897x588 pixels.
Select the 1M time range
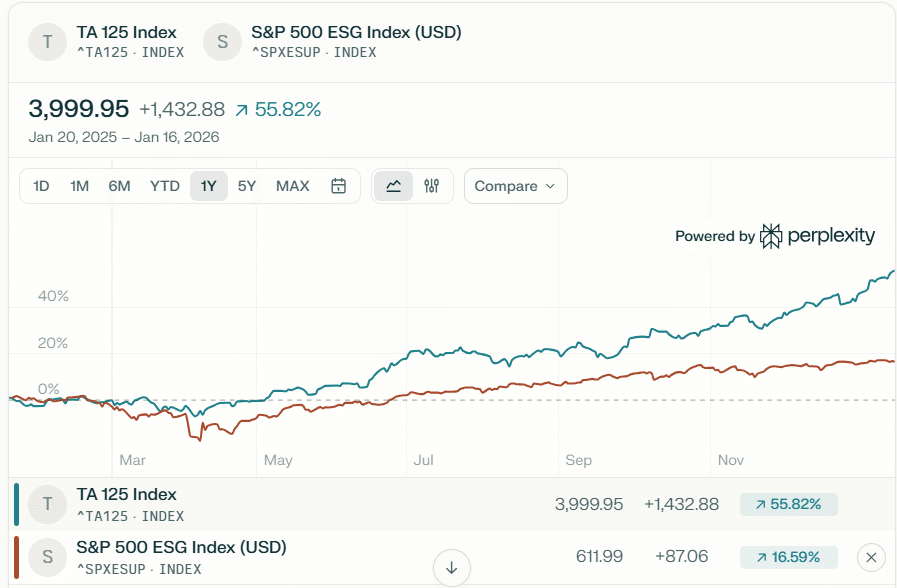tap(80, 186)
